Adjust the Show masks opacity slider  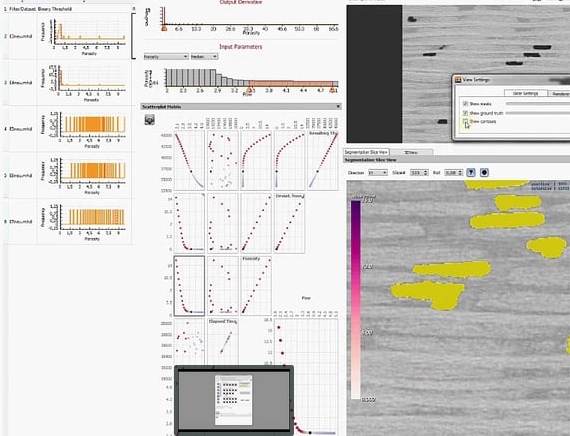(x=538, y=104)
